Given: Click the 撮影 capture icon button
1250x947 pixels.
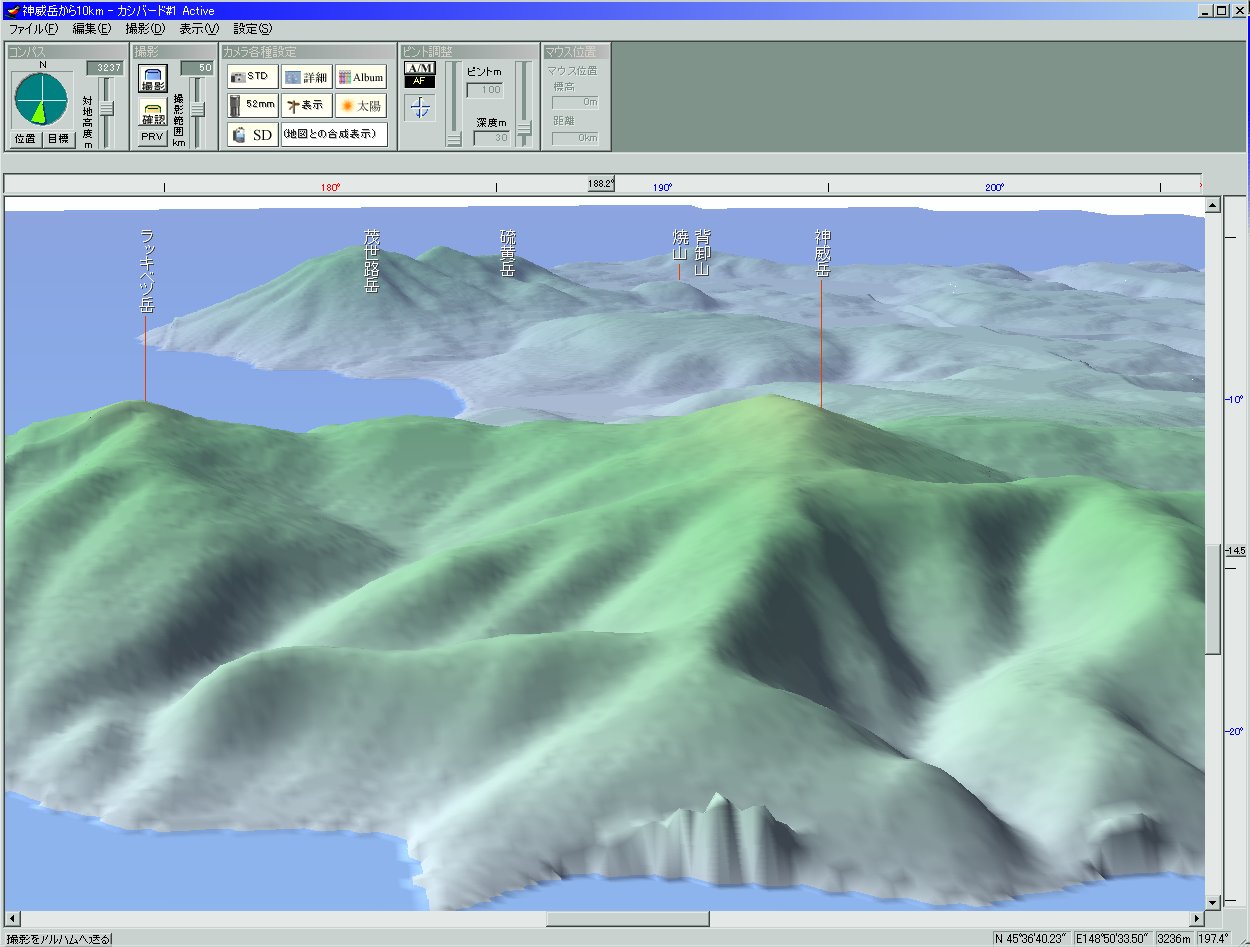Looking at the screenshot, I should (152, 80).
